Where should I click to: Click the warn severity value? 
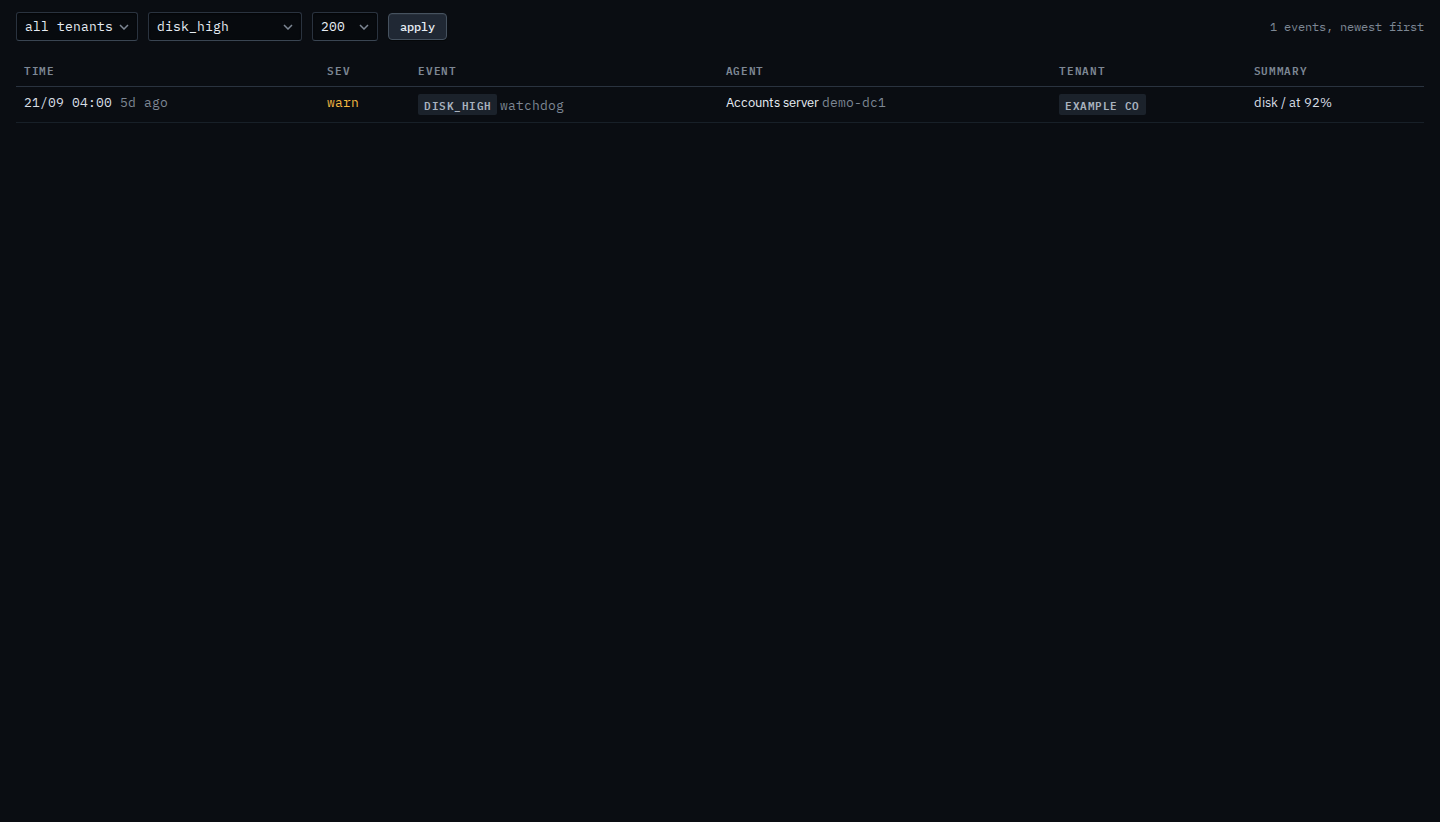point(343,103)
